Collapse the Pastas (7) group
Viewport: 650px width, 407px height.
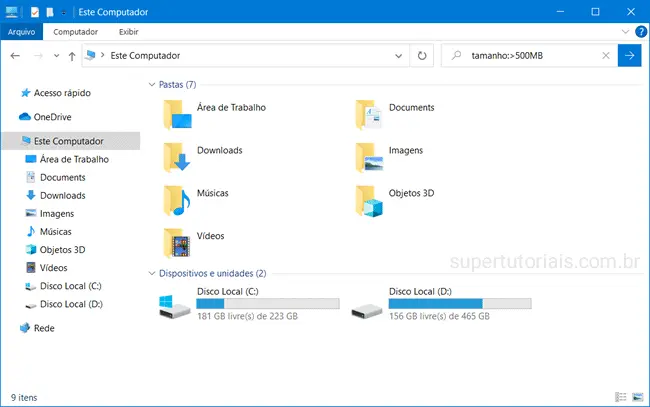[151, 85]
